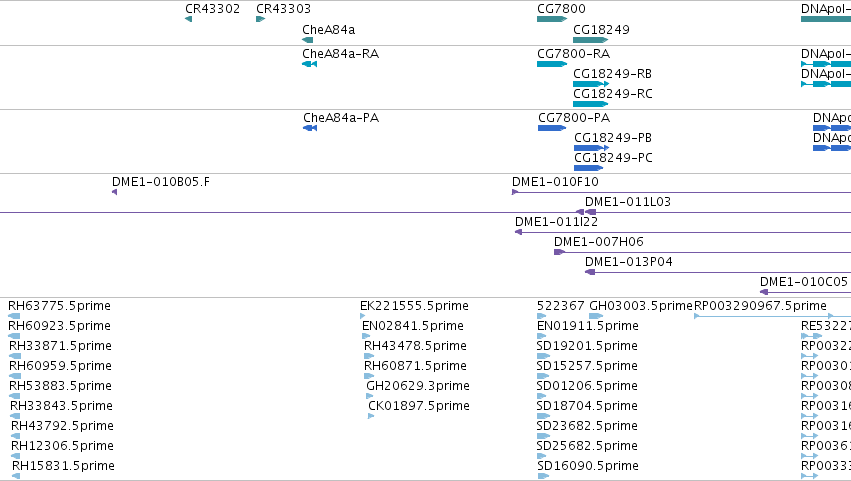Select EST SD15257.5prime
This screenshot has height=481, width=851.
tap(587, 366)
